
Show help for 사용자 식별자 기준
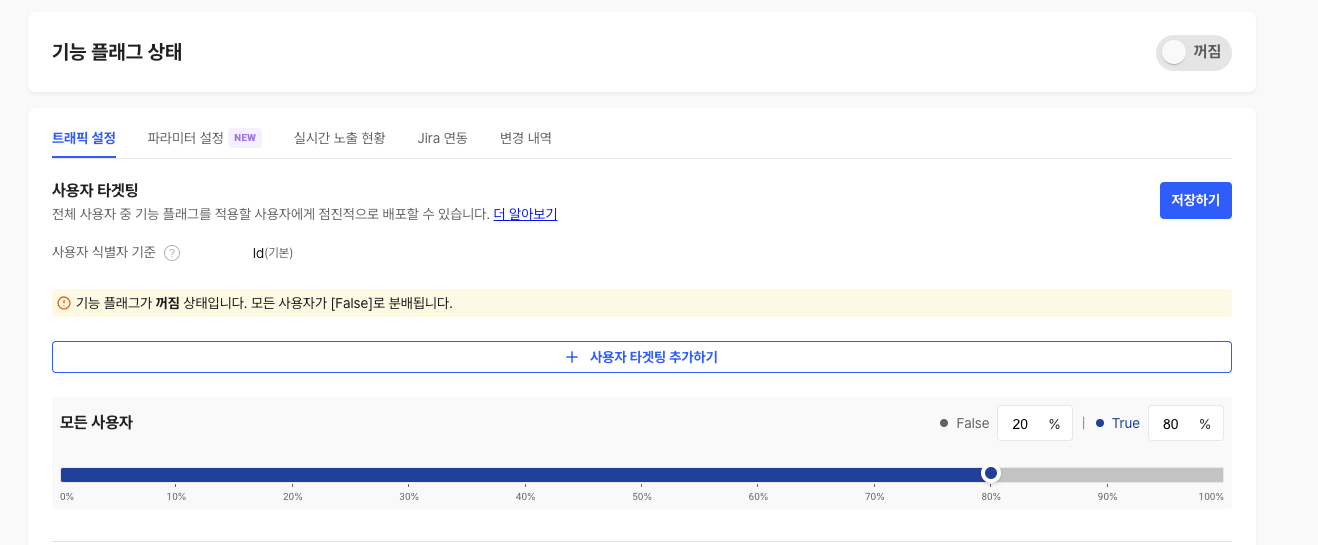(x=172, y=253)
